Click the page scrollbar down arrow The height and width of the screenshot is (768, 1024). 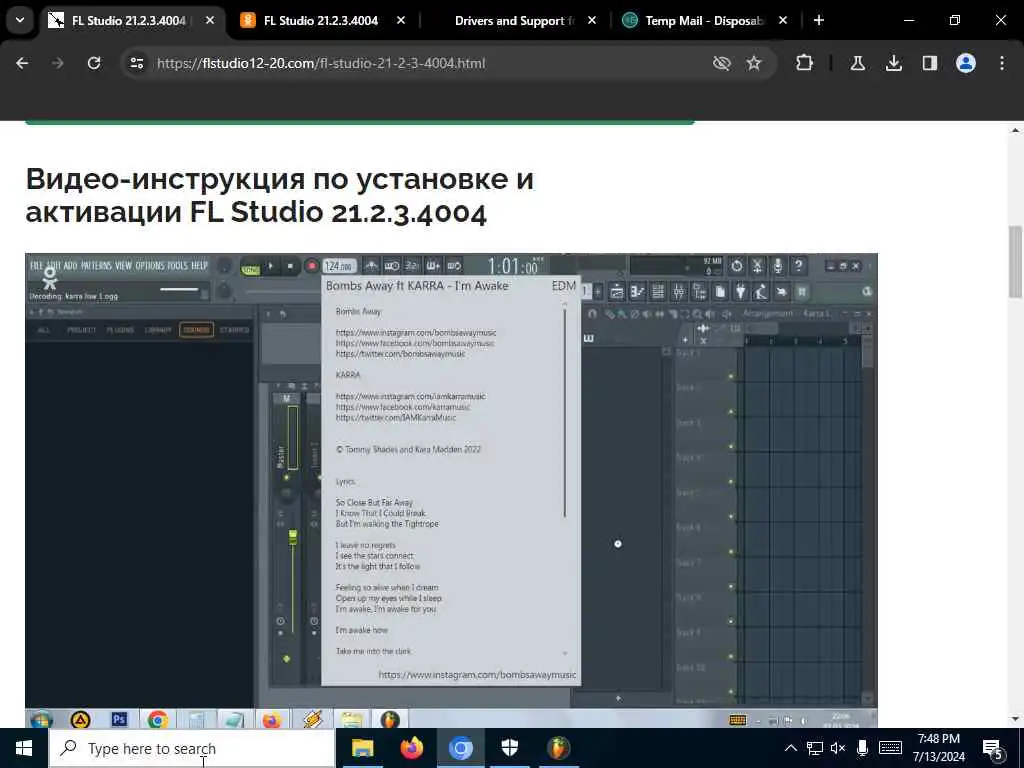1015,720
